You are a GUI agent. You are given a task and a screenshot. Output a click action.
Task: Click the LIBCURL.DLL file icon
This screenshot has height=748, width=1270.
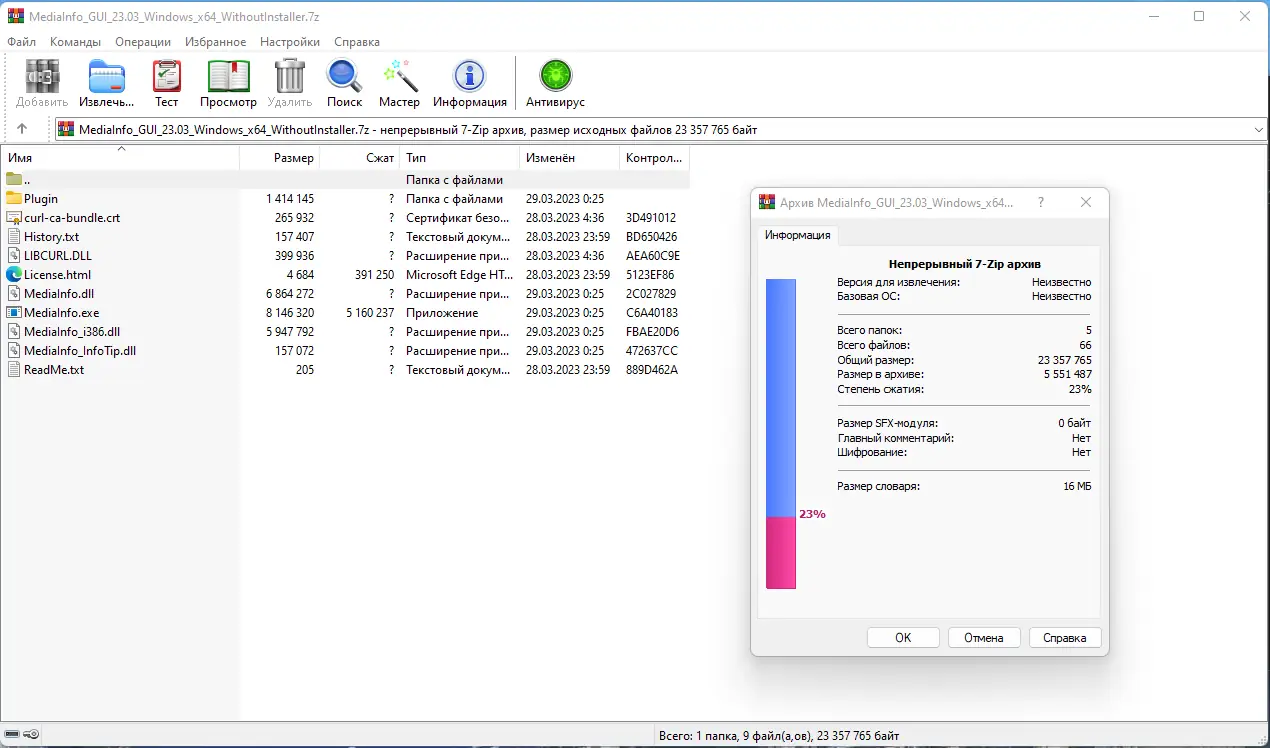pyautogui.click(x=14, y=256)
